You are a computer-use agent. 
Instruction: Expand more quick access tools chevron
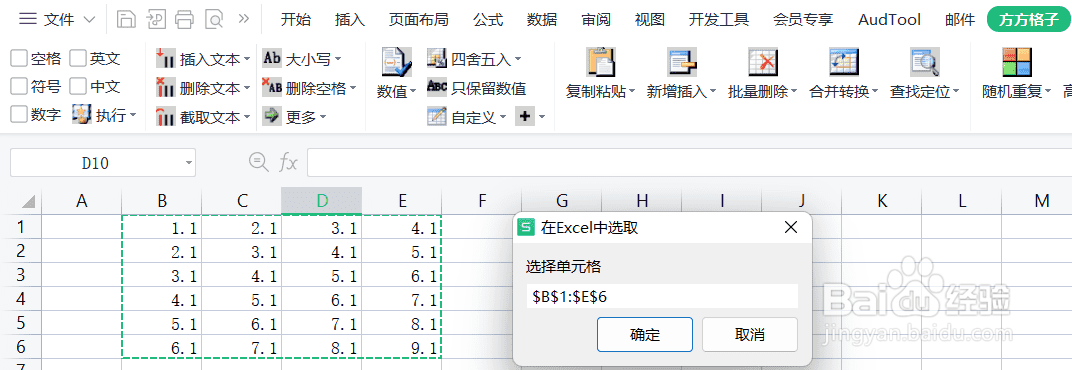(243, 19)
